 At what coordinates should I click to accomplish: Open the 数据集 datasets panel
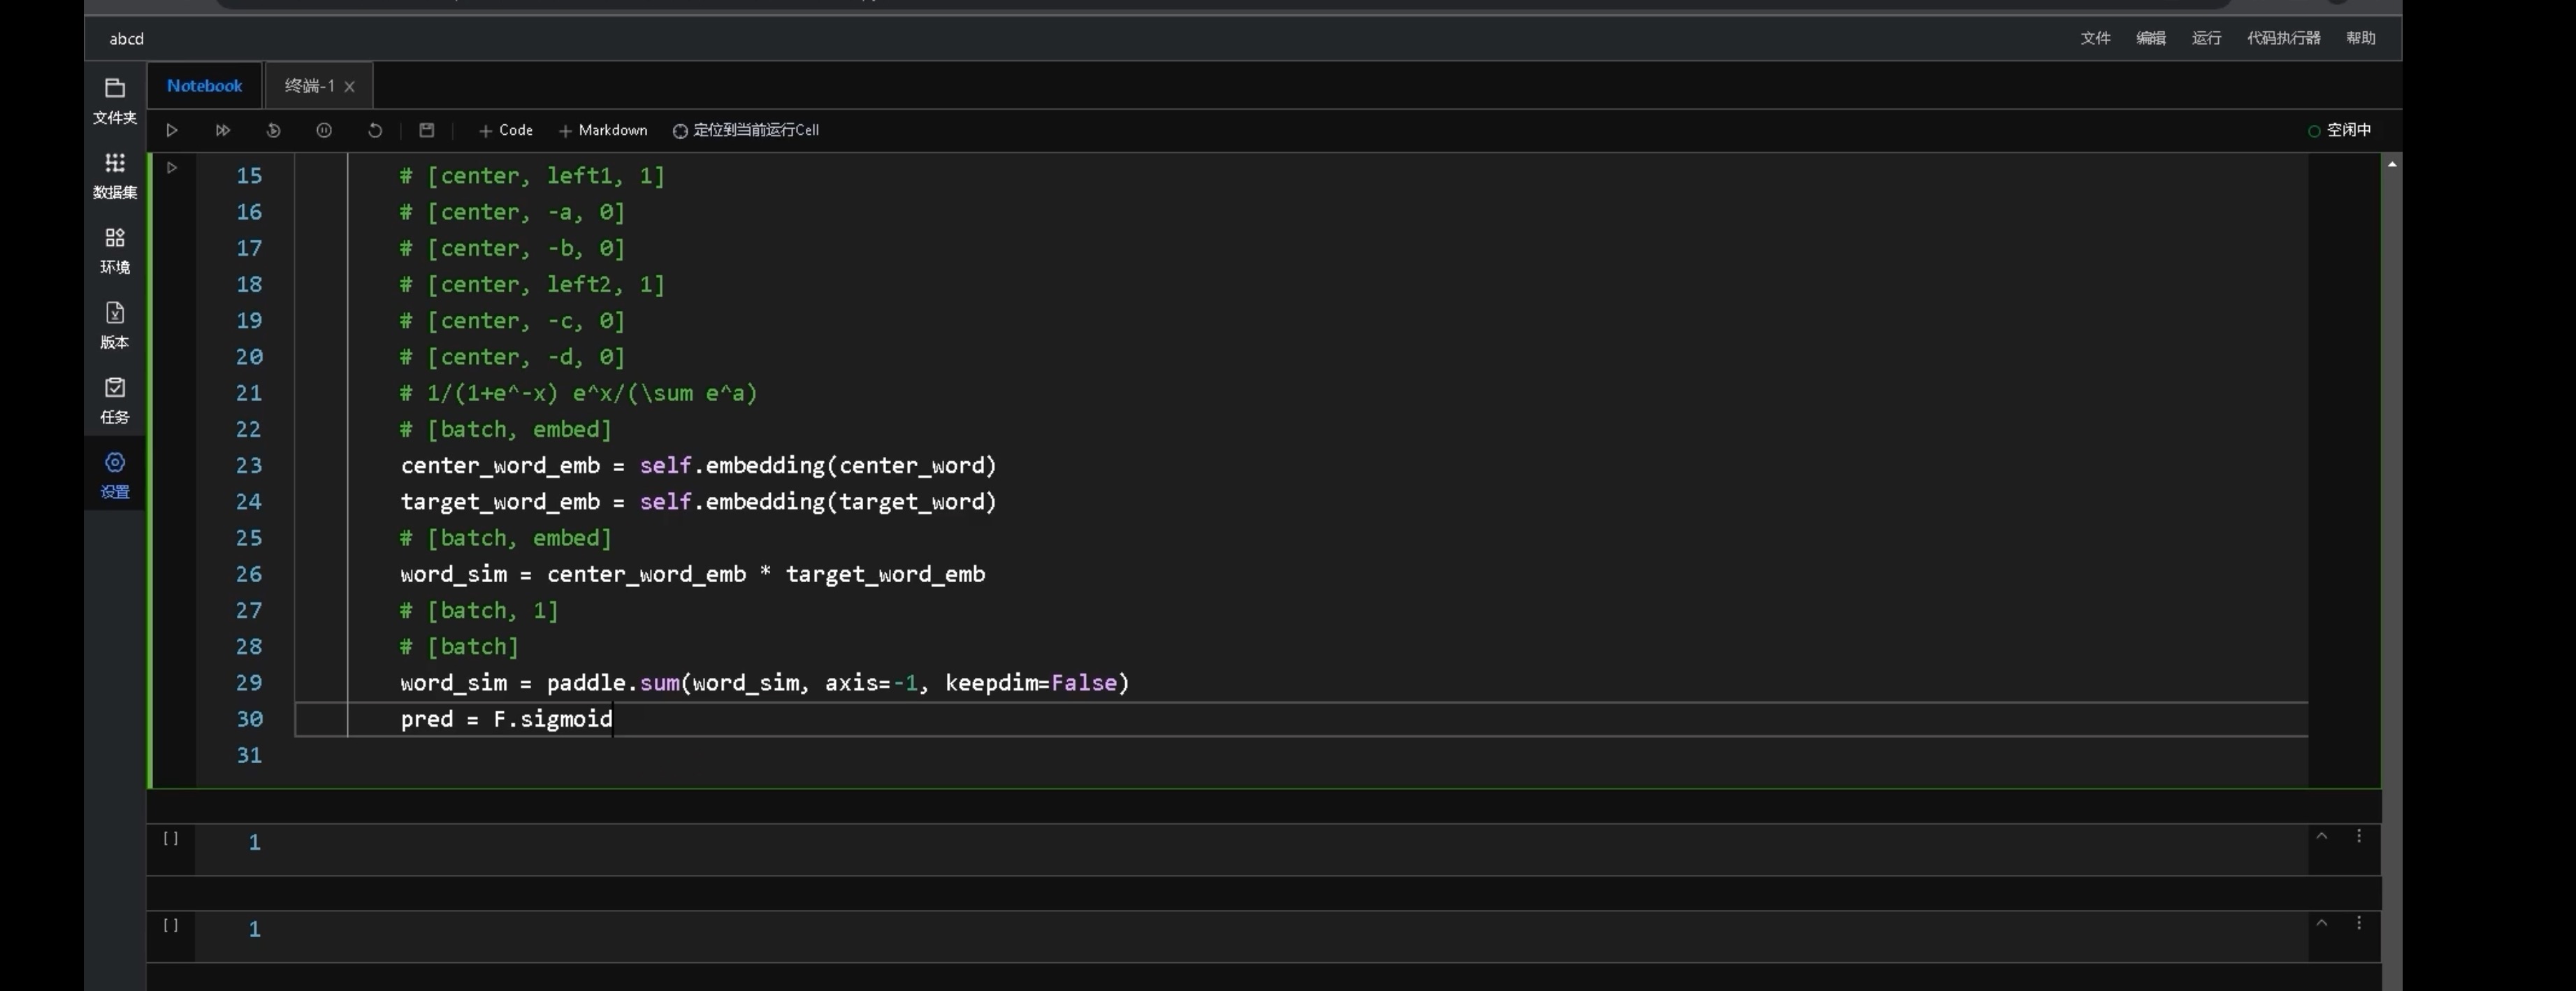[x=115, y=176]
